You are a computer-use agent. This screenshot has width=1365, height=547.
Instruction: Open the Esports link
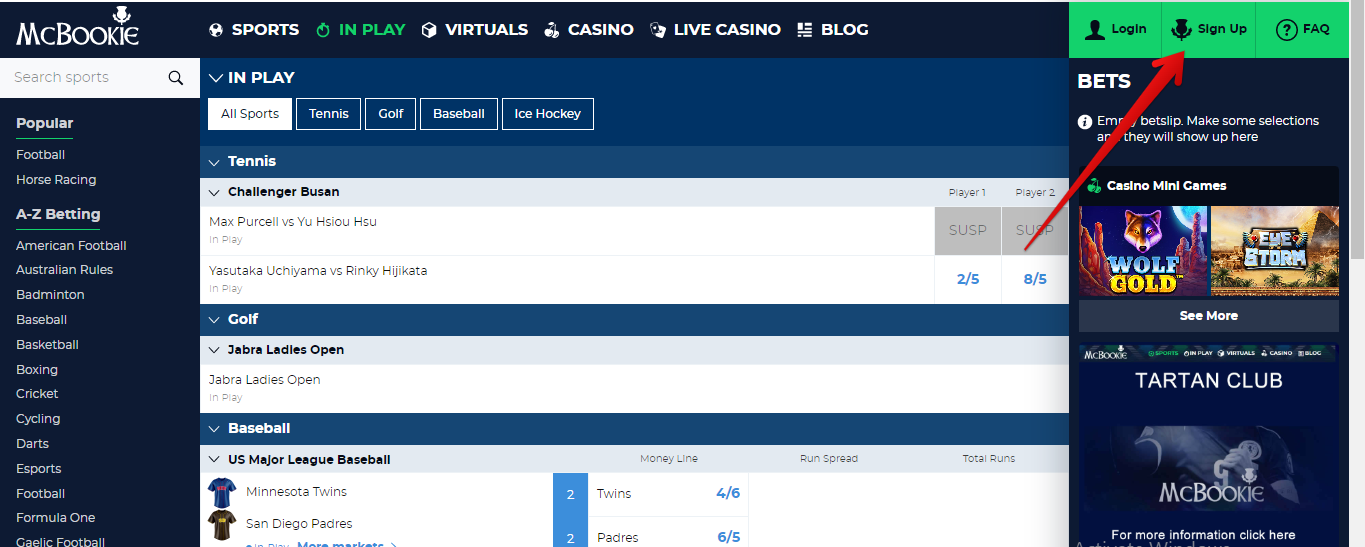point(39,469)
